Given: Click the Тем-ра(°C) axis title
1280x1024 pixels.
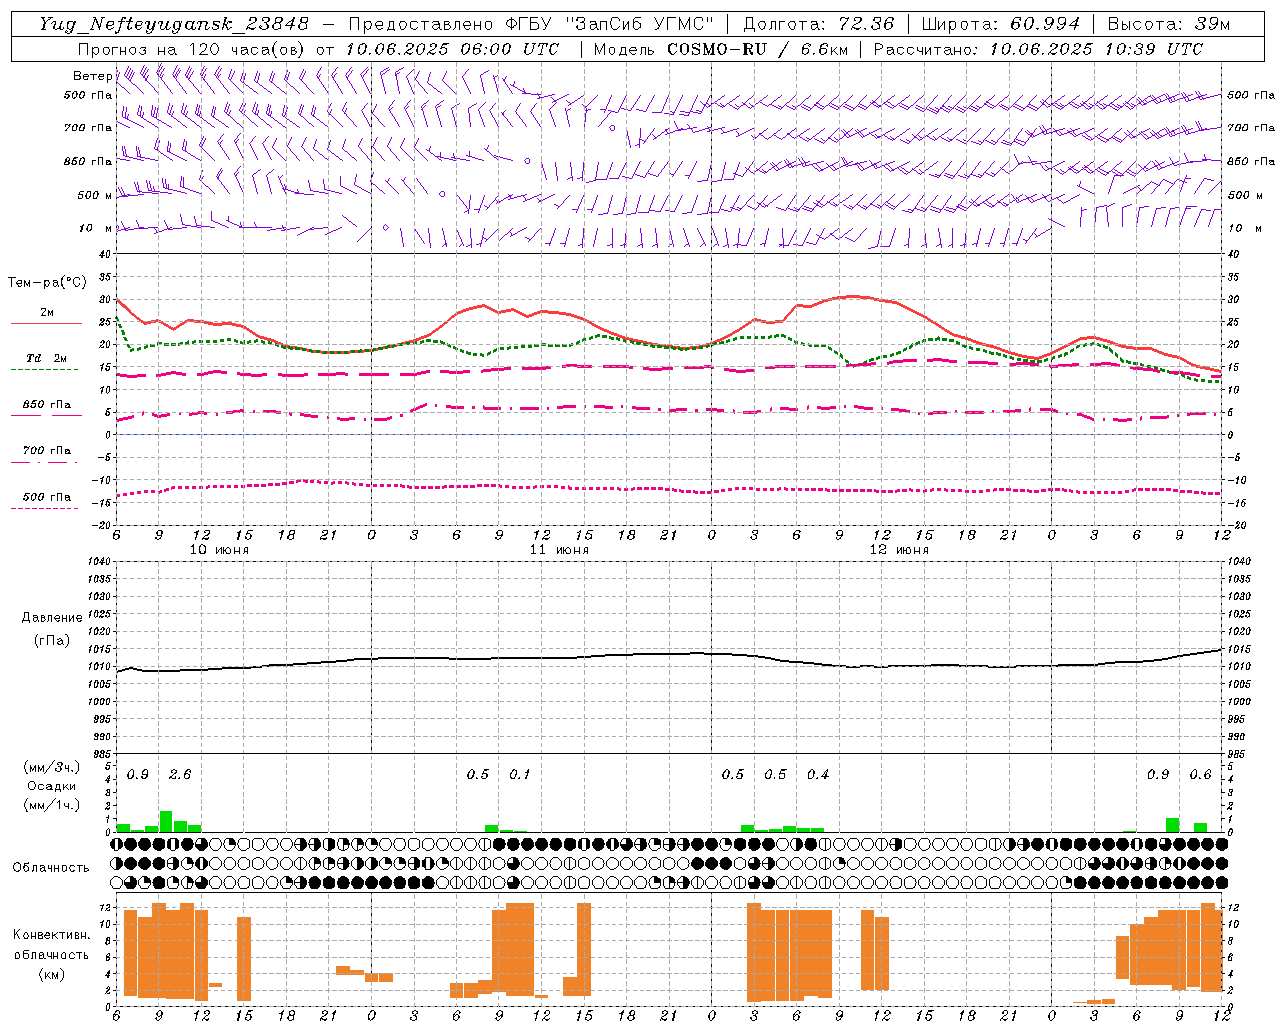Looking at the screenshot, I should [x=47, y=283].
